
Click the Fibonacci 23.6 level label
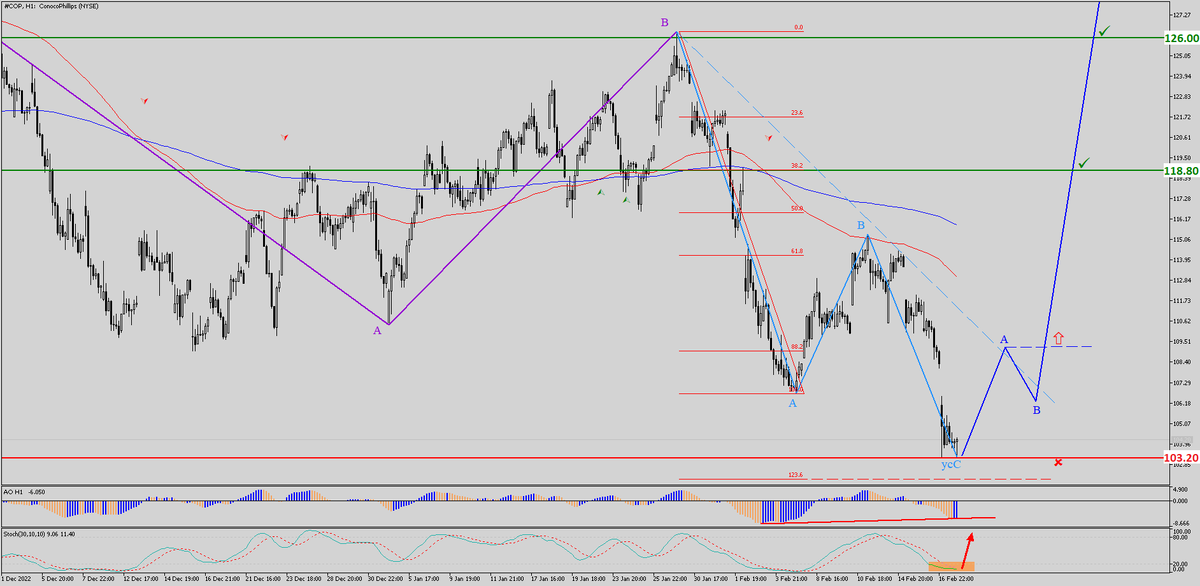(x=797, y=113)
